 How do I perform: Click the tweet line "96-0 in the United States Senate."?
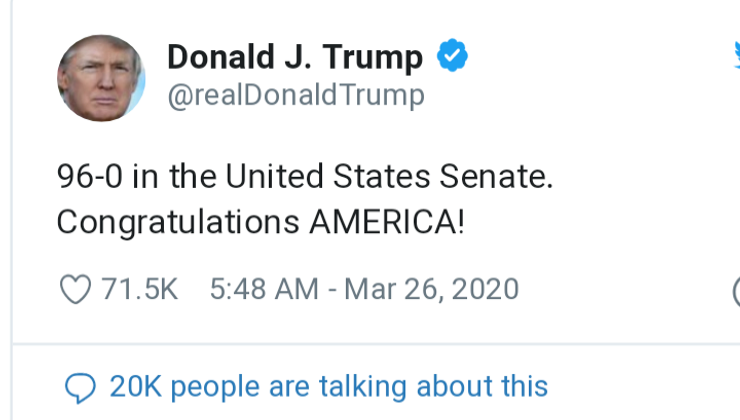[x=304, y=178]
